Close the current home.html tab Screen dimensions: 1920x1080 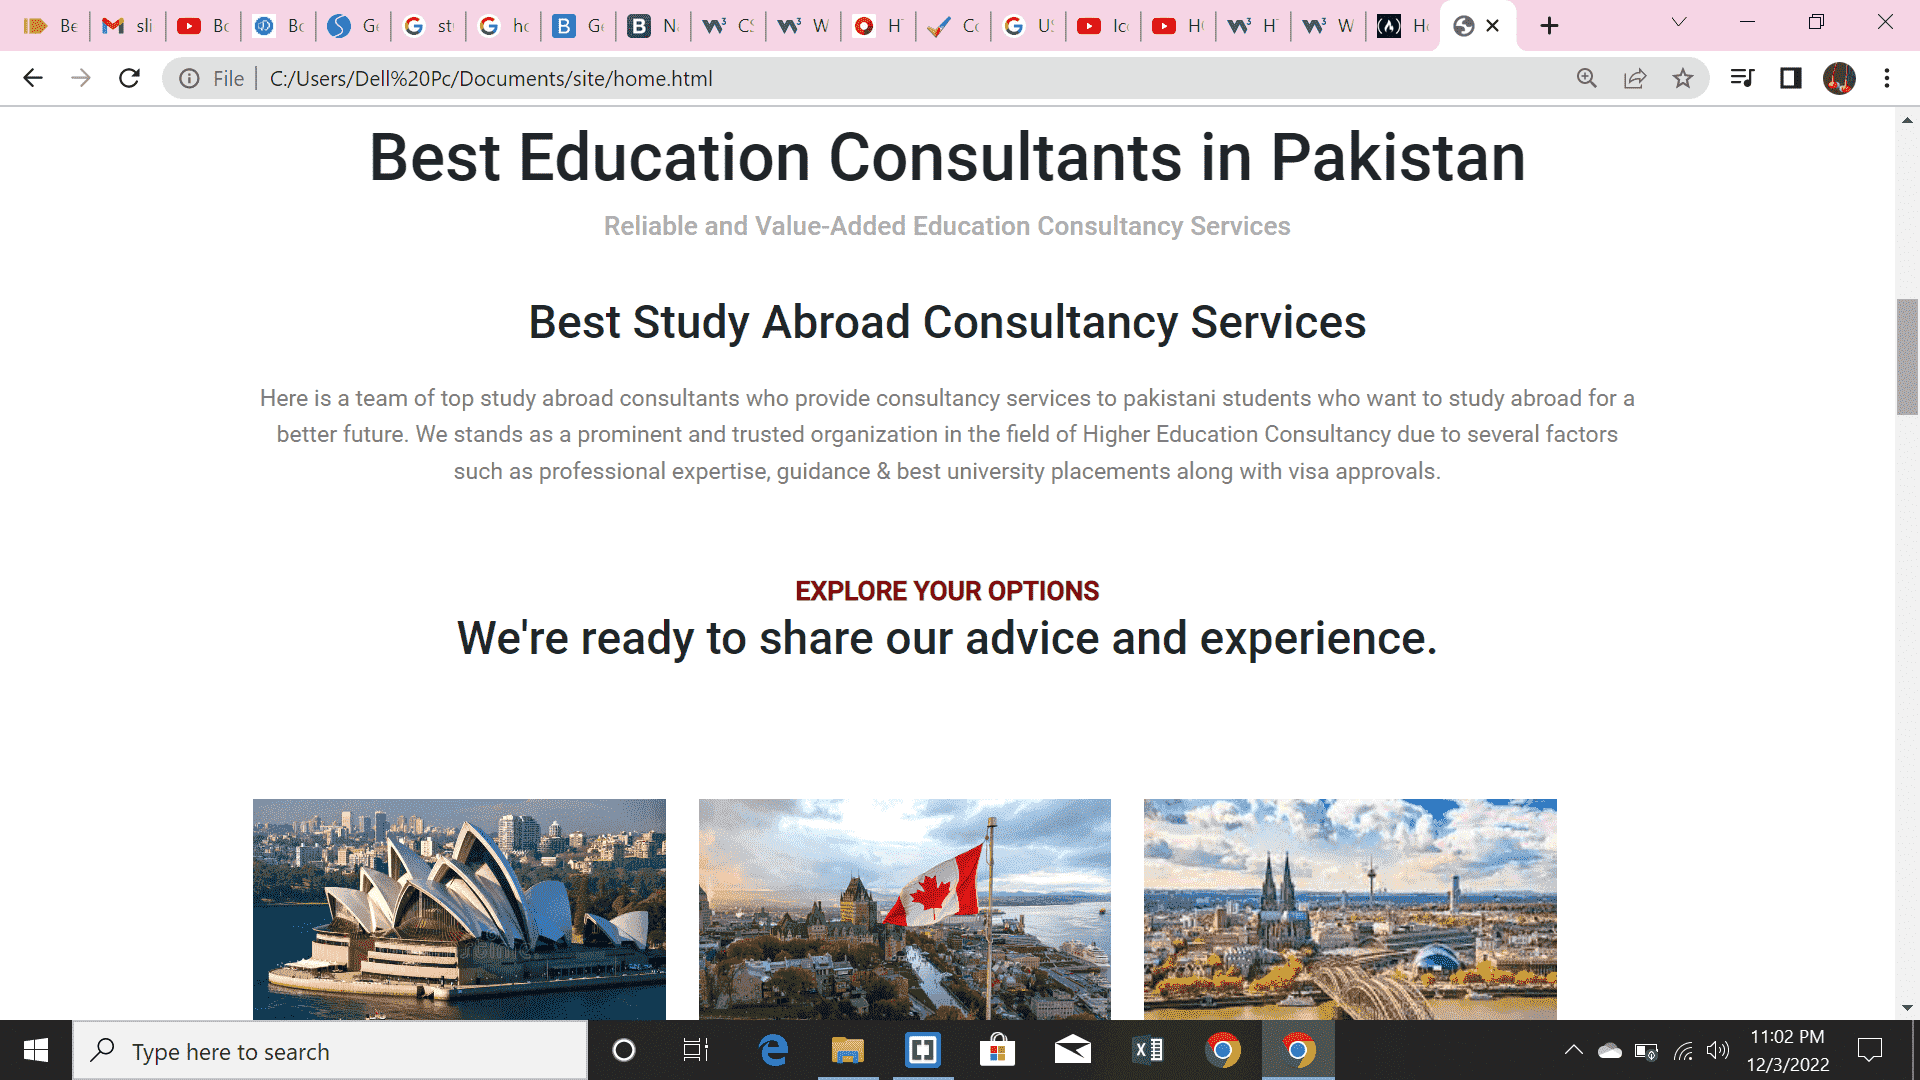tap(1493, 26)
